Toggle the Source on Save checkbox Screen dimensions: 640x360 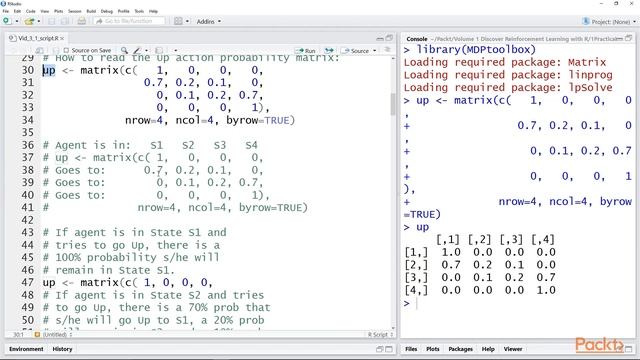[66, 50]
